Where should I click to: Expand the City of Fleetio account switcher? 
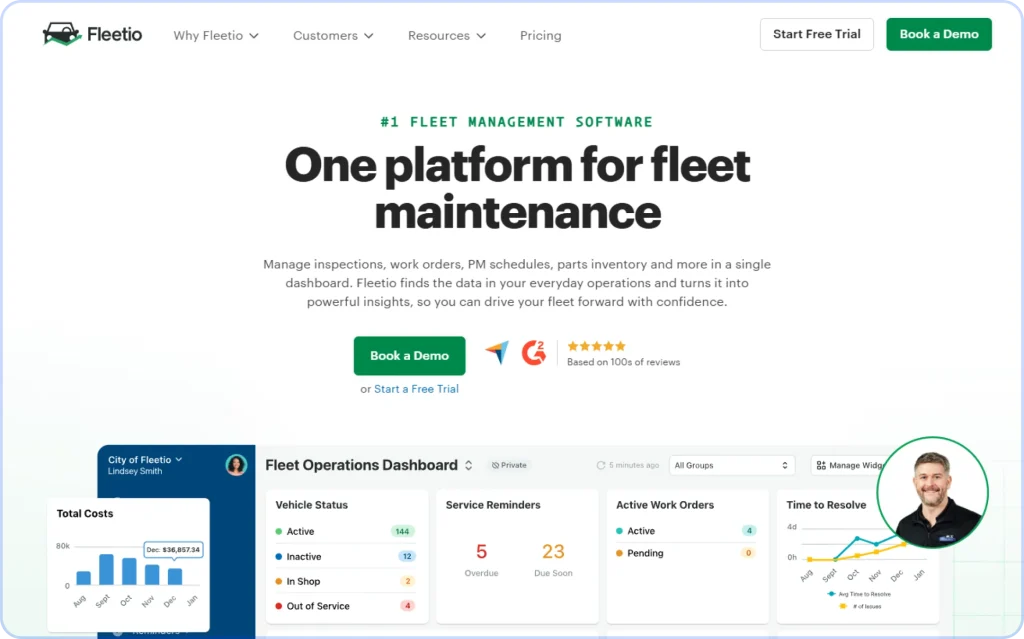[x=145, y=460]
